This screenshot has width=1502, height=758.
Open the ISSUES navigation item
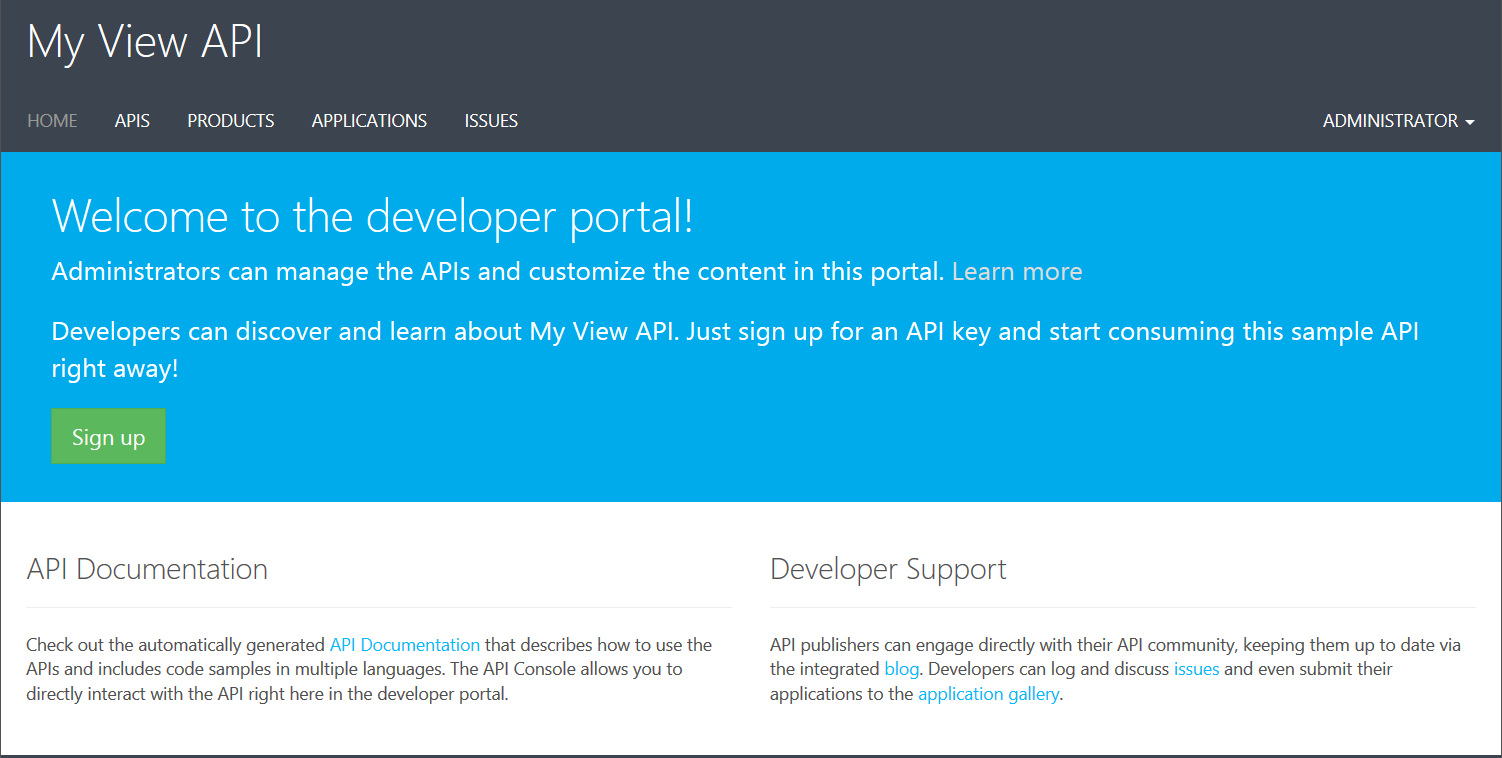pyautogui.click(x=491, y=121)
